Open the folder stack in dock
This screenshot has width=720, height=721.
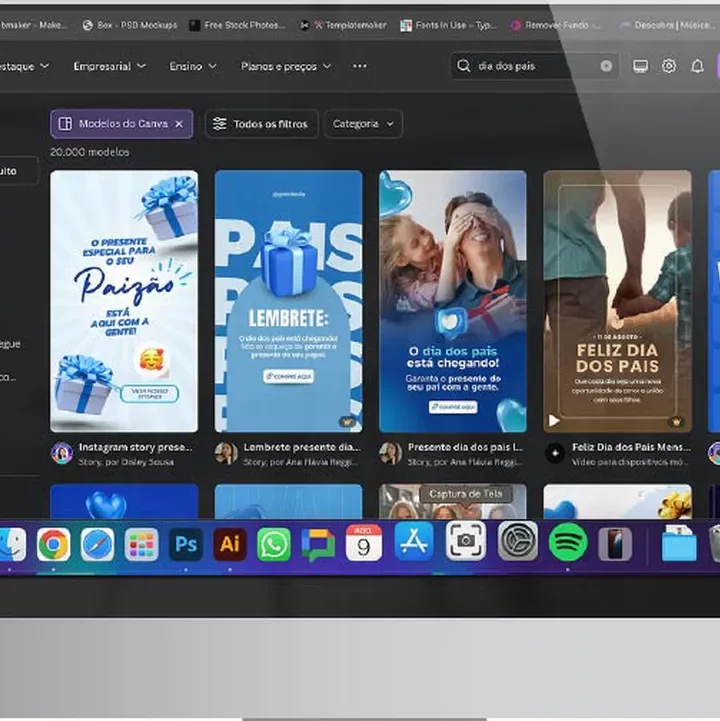coord(679,544)
